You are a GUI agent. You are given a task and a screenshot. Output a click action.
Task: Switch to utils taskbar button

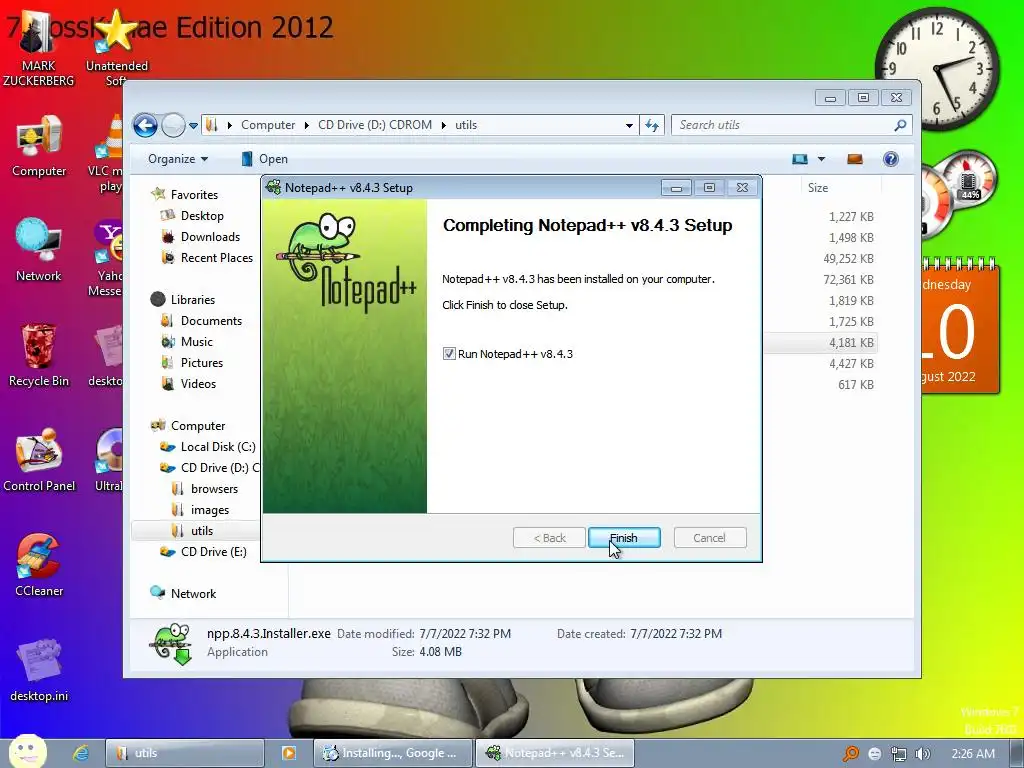click(x=185, y=753)
